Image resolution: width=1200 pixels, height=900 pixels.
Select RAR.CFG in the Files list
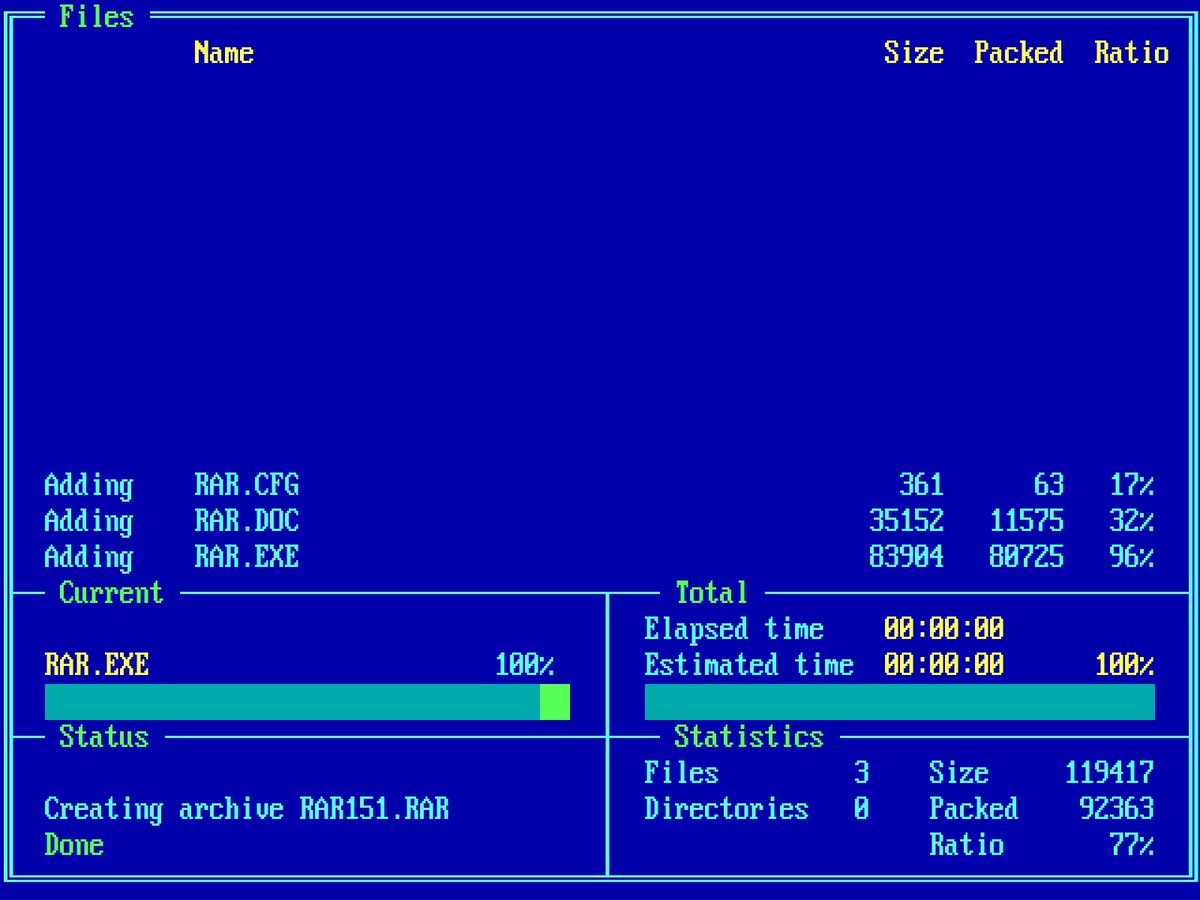point(247,485)
